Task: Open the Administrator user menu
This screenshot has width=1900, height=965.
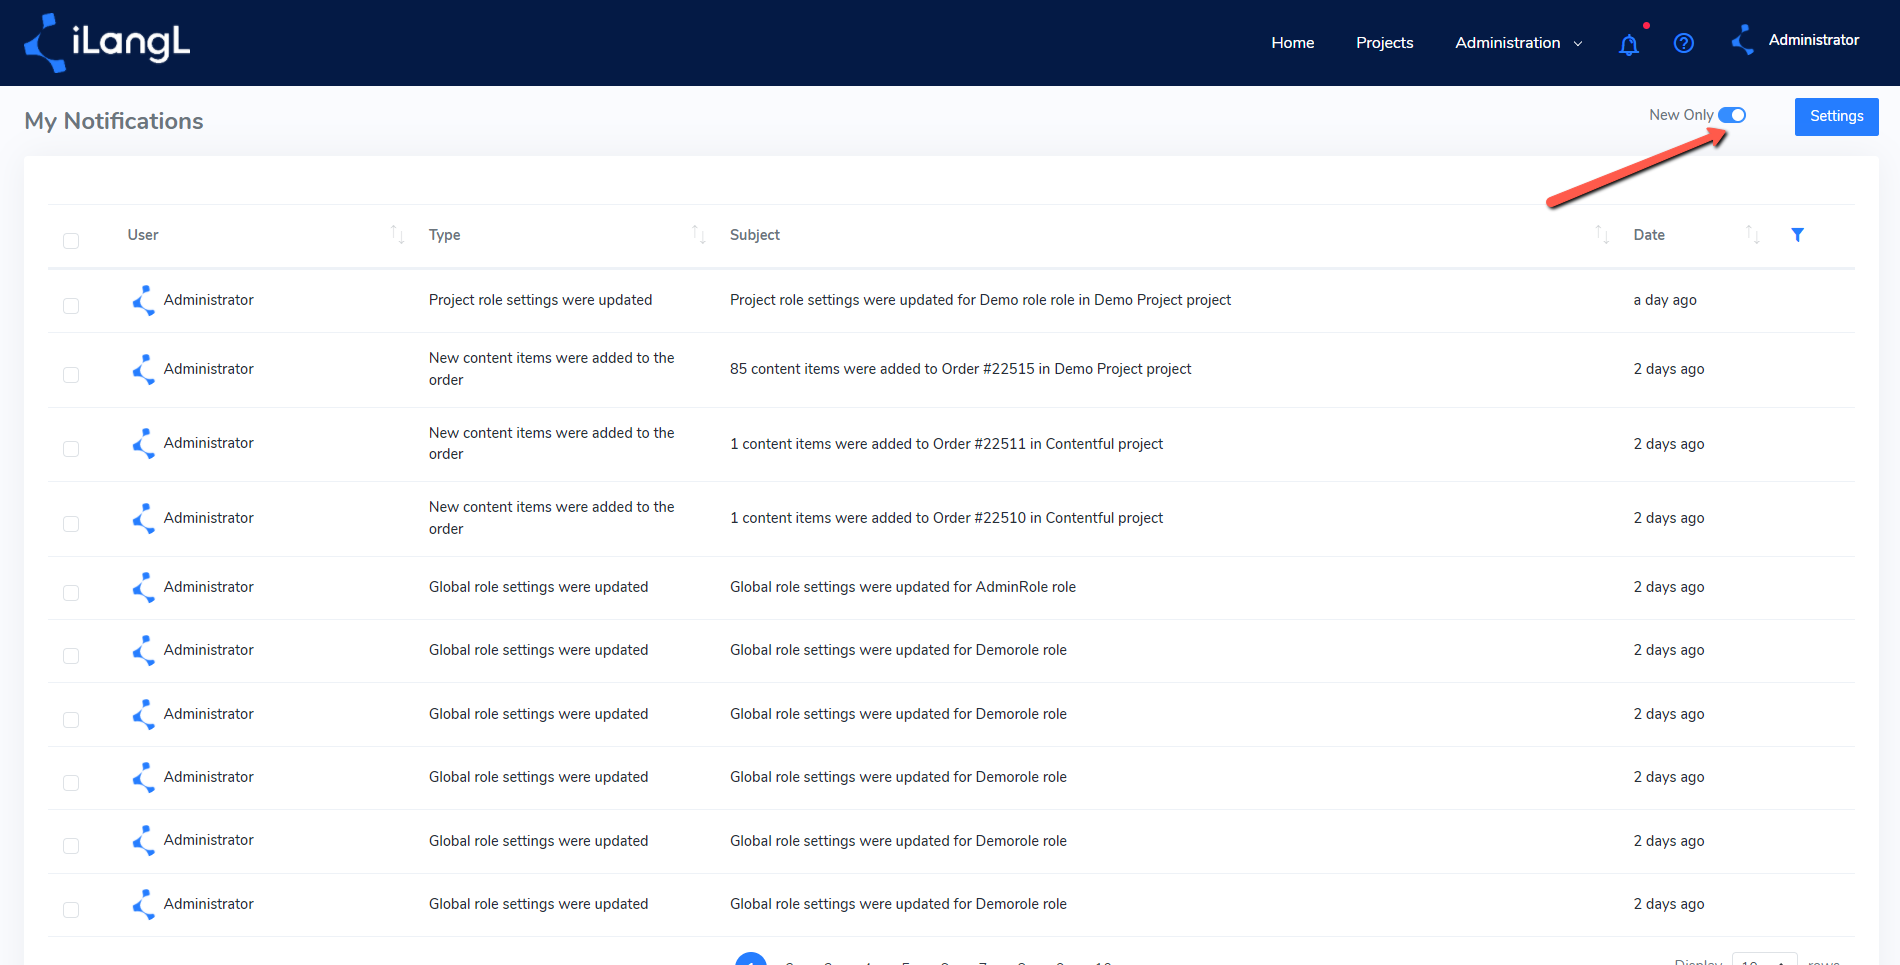Action: pos(1814,40)
